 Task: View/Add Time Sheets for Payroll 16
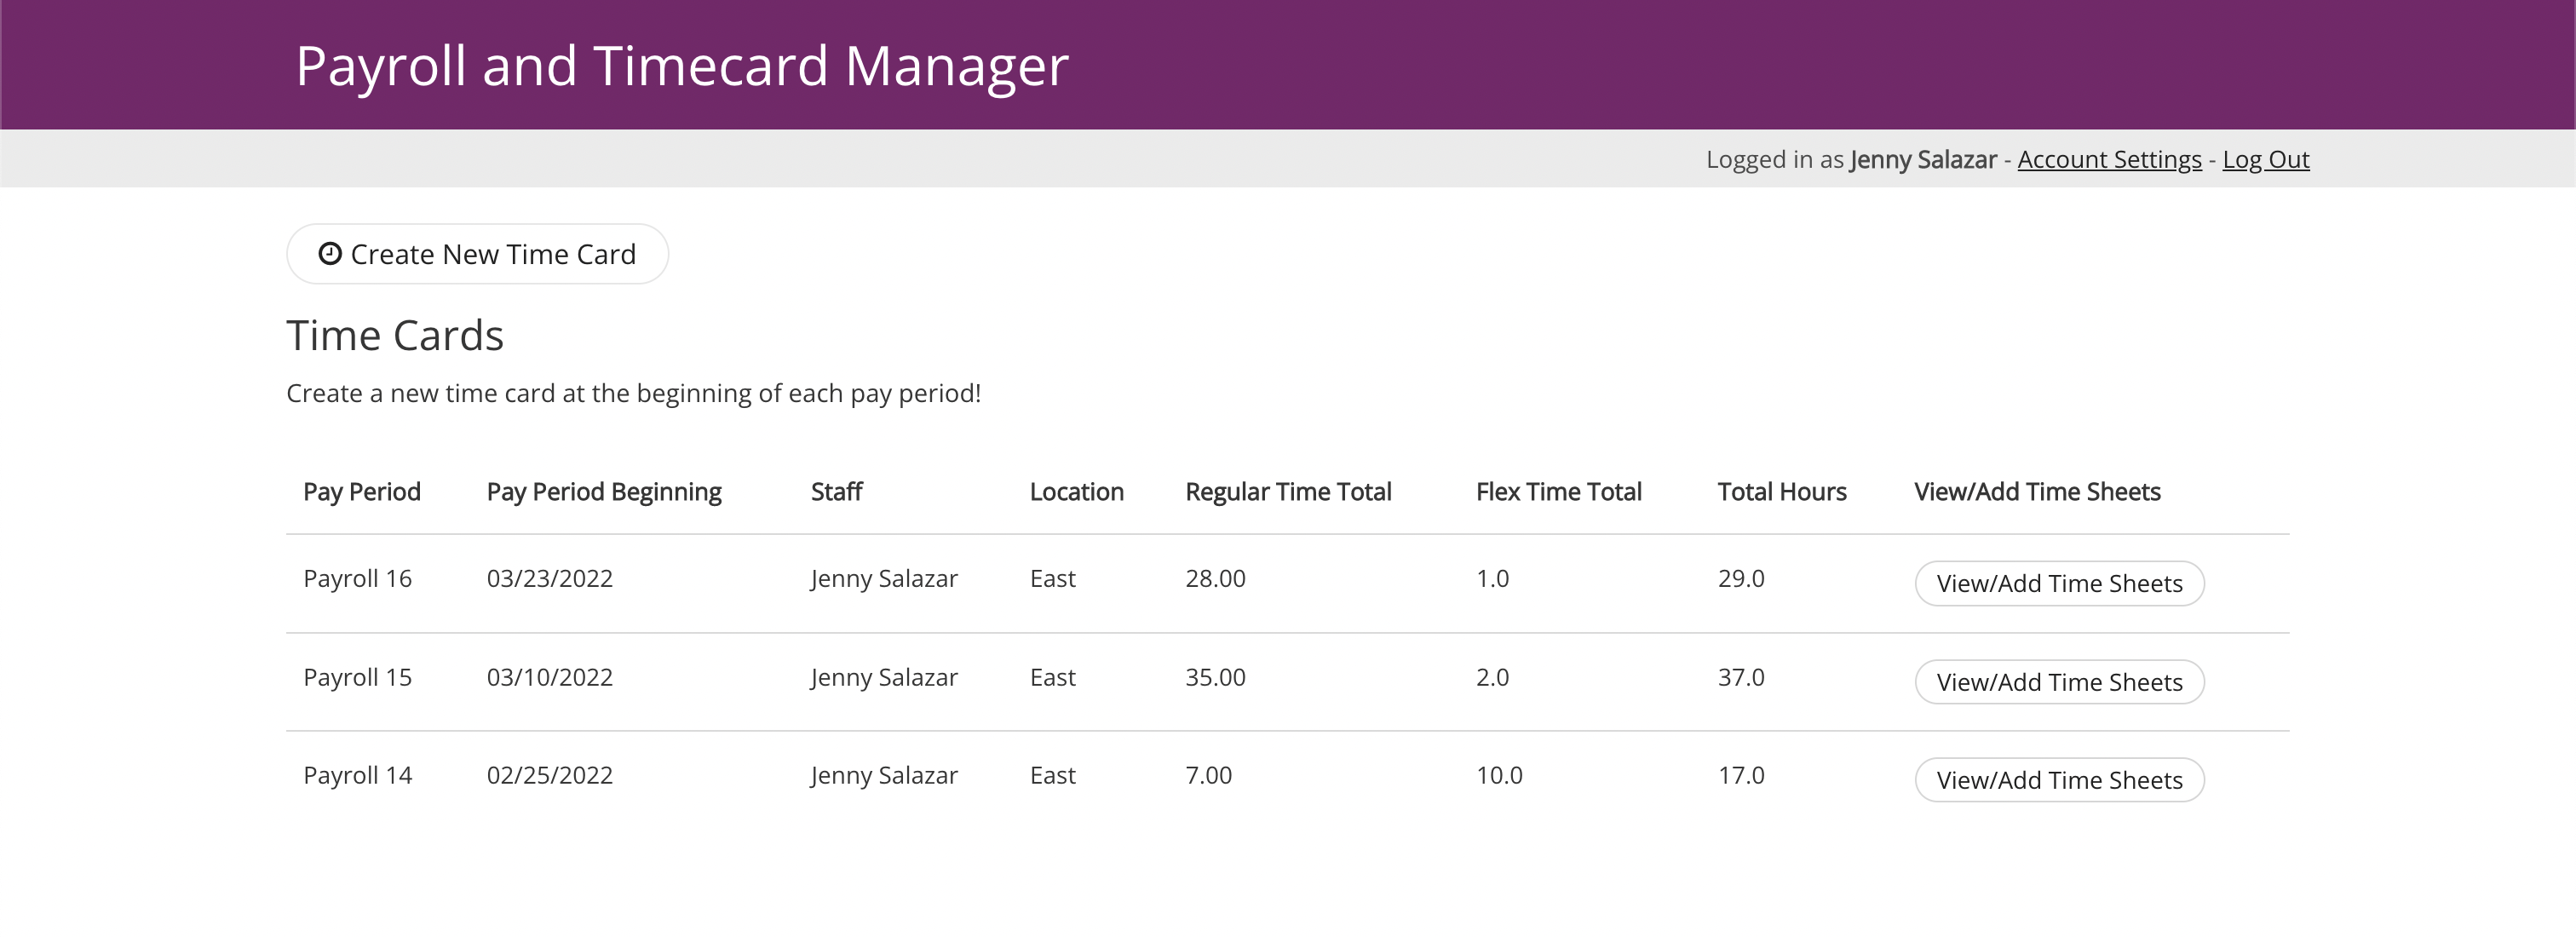click(x=2058, y=584)
